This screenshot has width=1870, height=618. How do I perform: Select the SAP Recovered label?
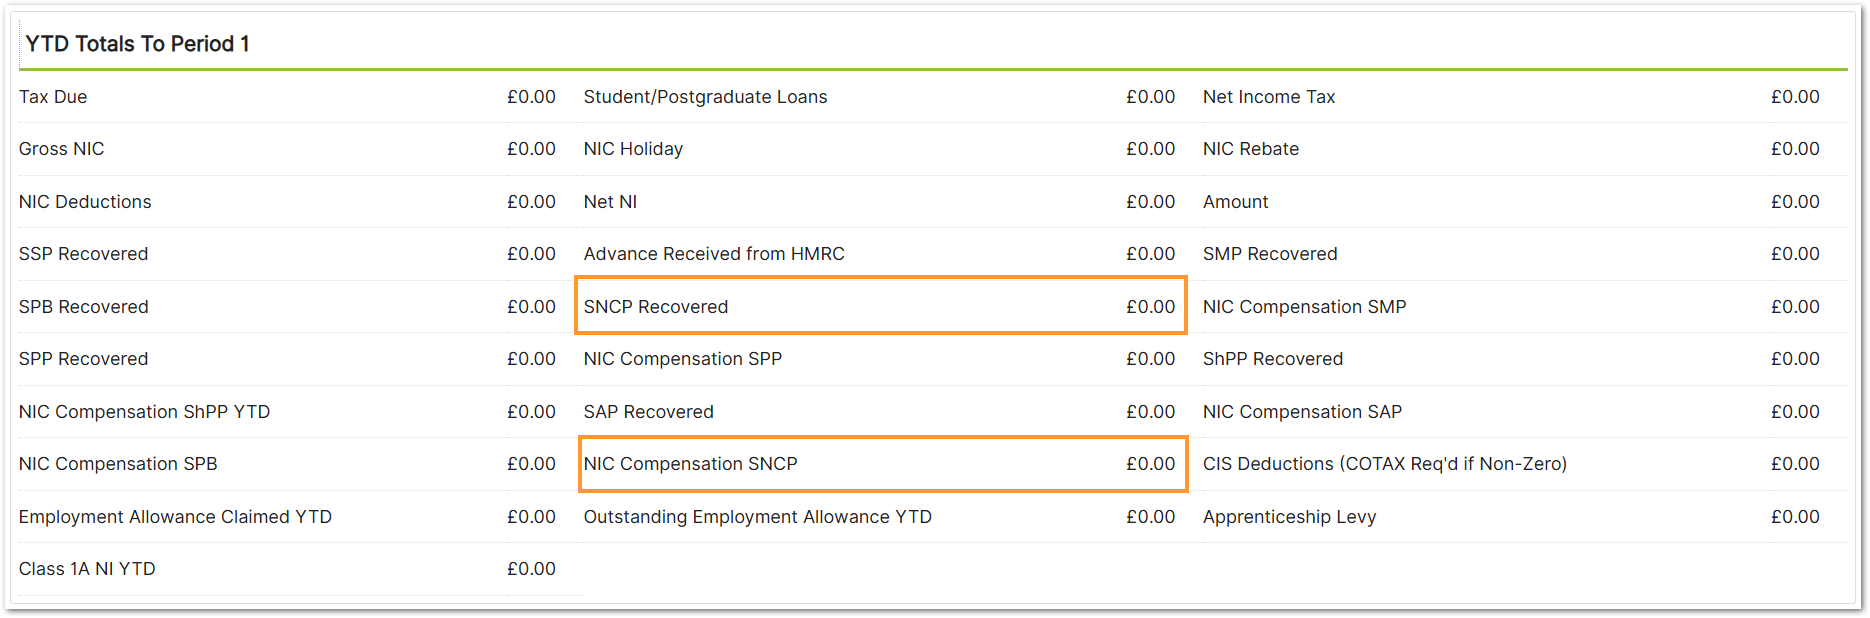coord(649,412)
